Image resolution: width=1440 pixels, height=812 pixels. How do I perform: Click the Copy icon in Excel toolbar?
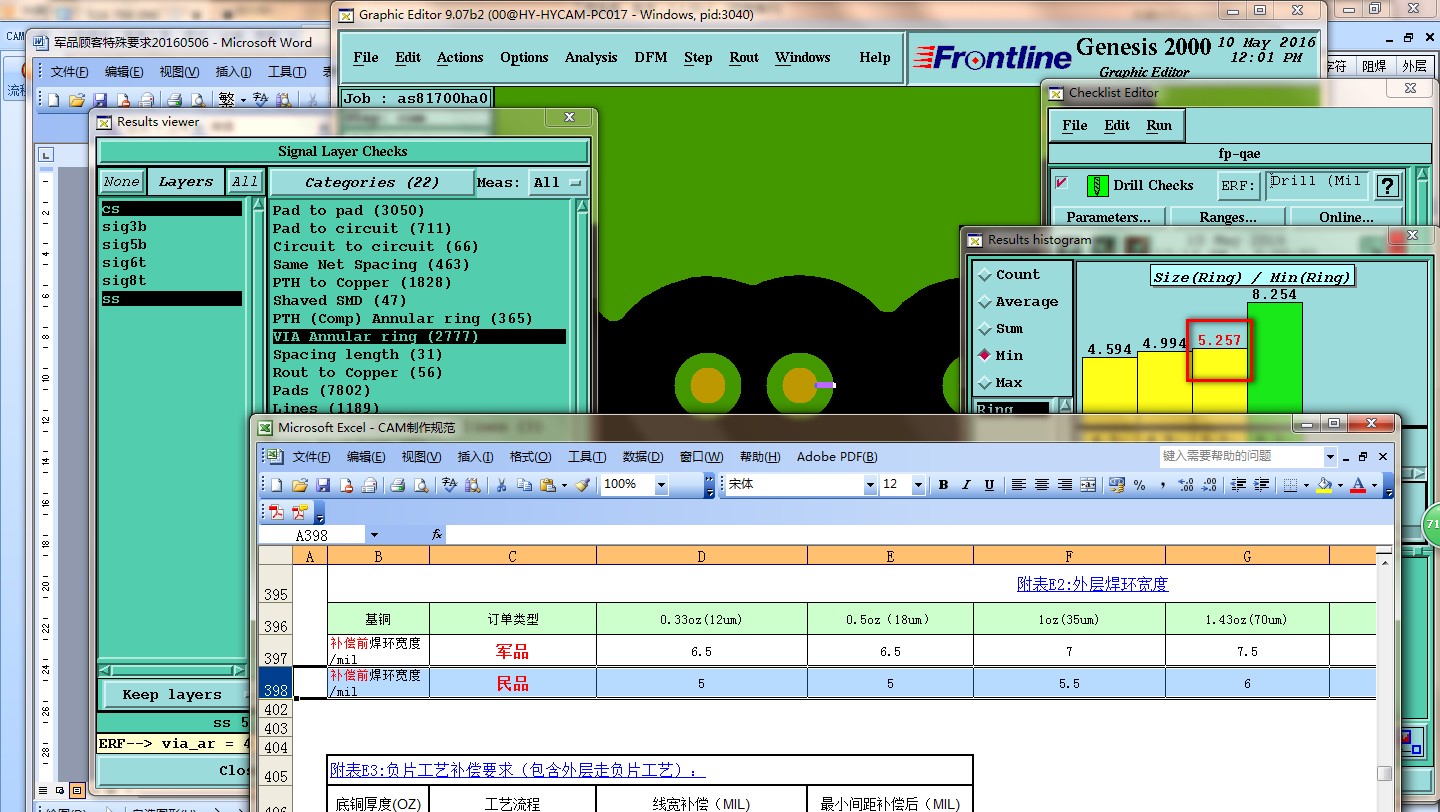point(524,485)
